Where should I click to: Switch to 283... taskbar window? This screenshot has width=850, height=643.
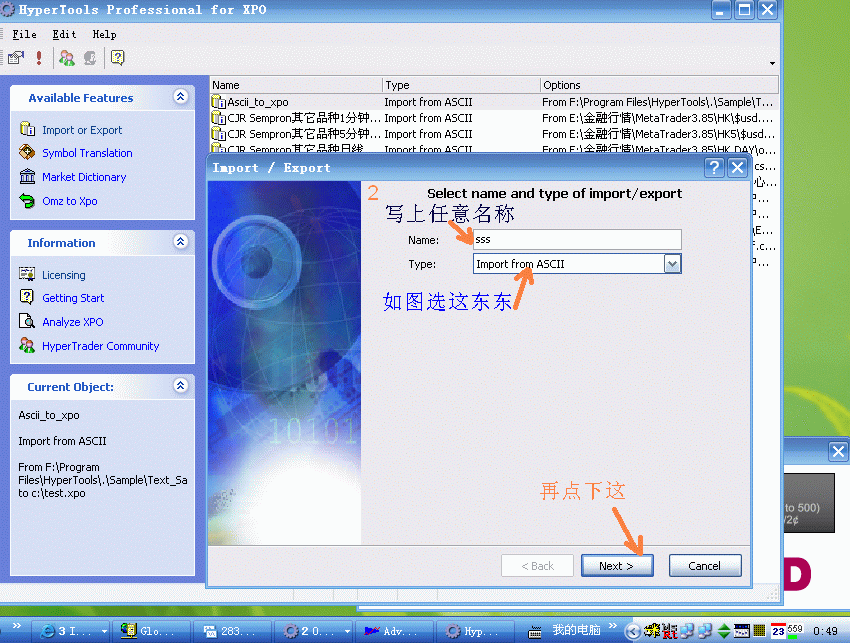[x=232, y=631]
